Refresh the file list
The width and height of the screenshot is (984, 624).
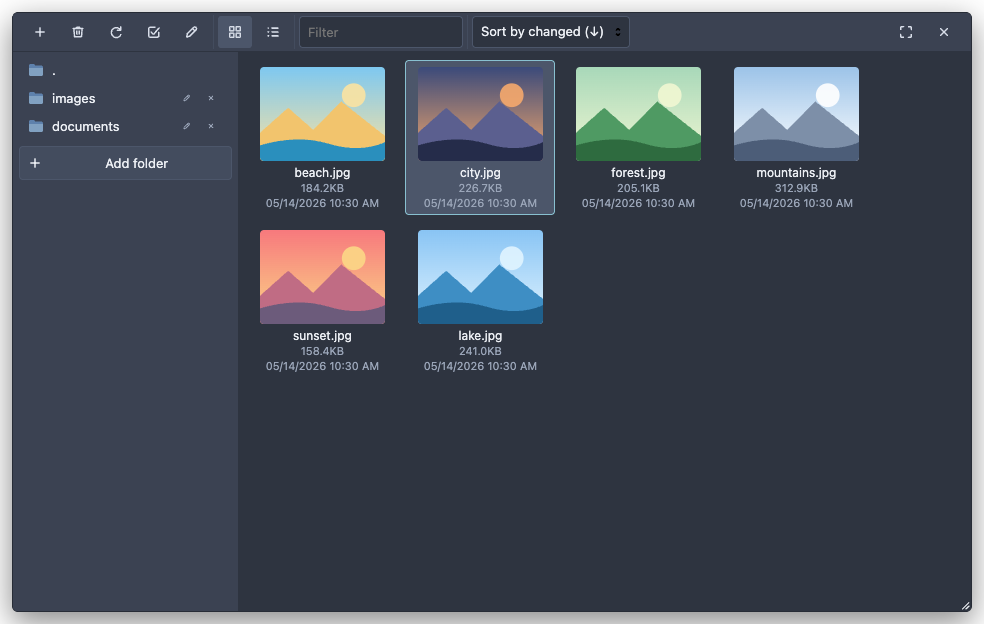(116, 32)
